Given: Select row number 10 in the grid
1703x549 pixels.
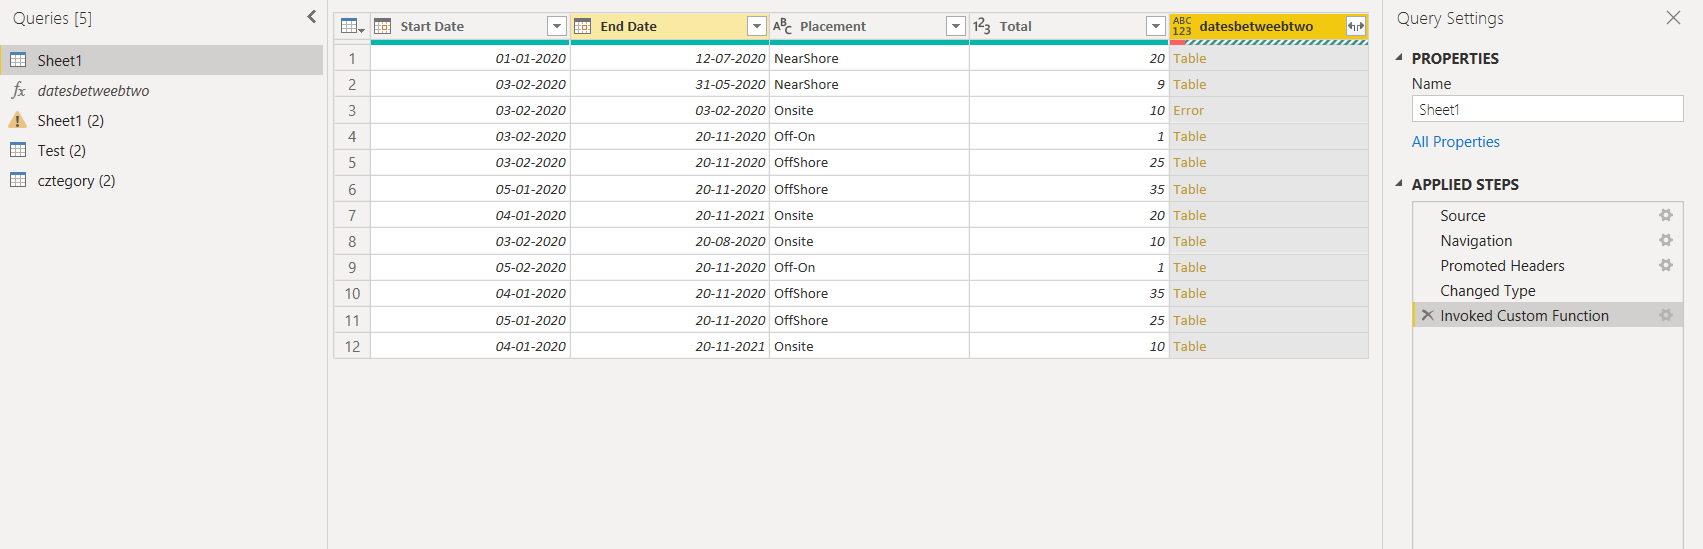Looking at the screenshot, I should 352,293.
